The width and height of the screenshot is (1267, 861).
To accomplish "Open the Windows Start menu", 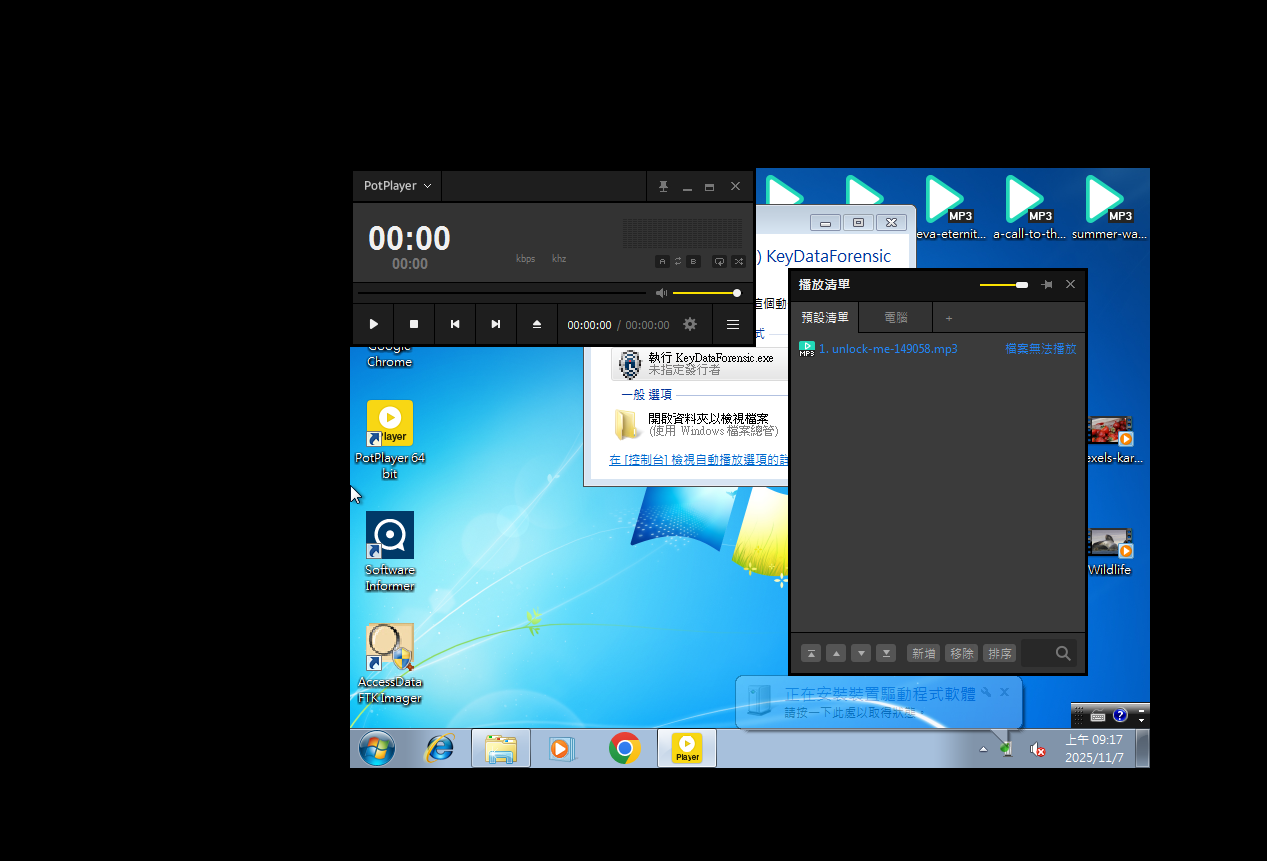I will tap(377, 748).
